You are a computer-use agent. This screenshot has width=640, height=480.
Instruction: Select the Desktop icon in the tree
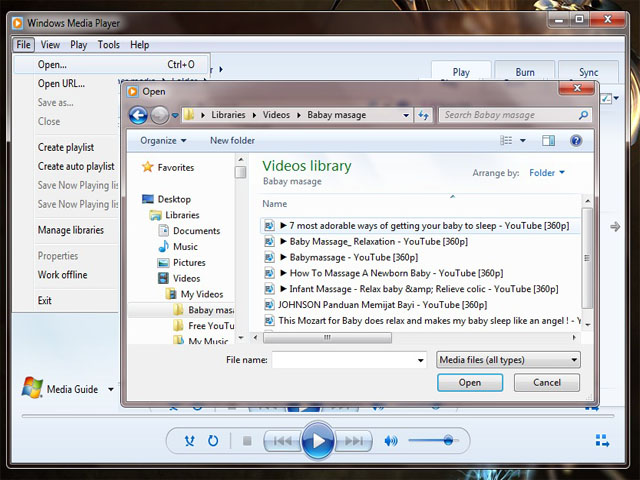pyautogui.click(x=147, y=199)
